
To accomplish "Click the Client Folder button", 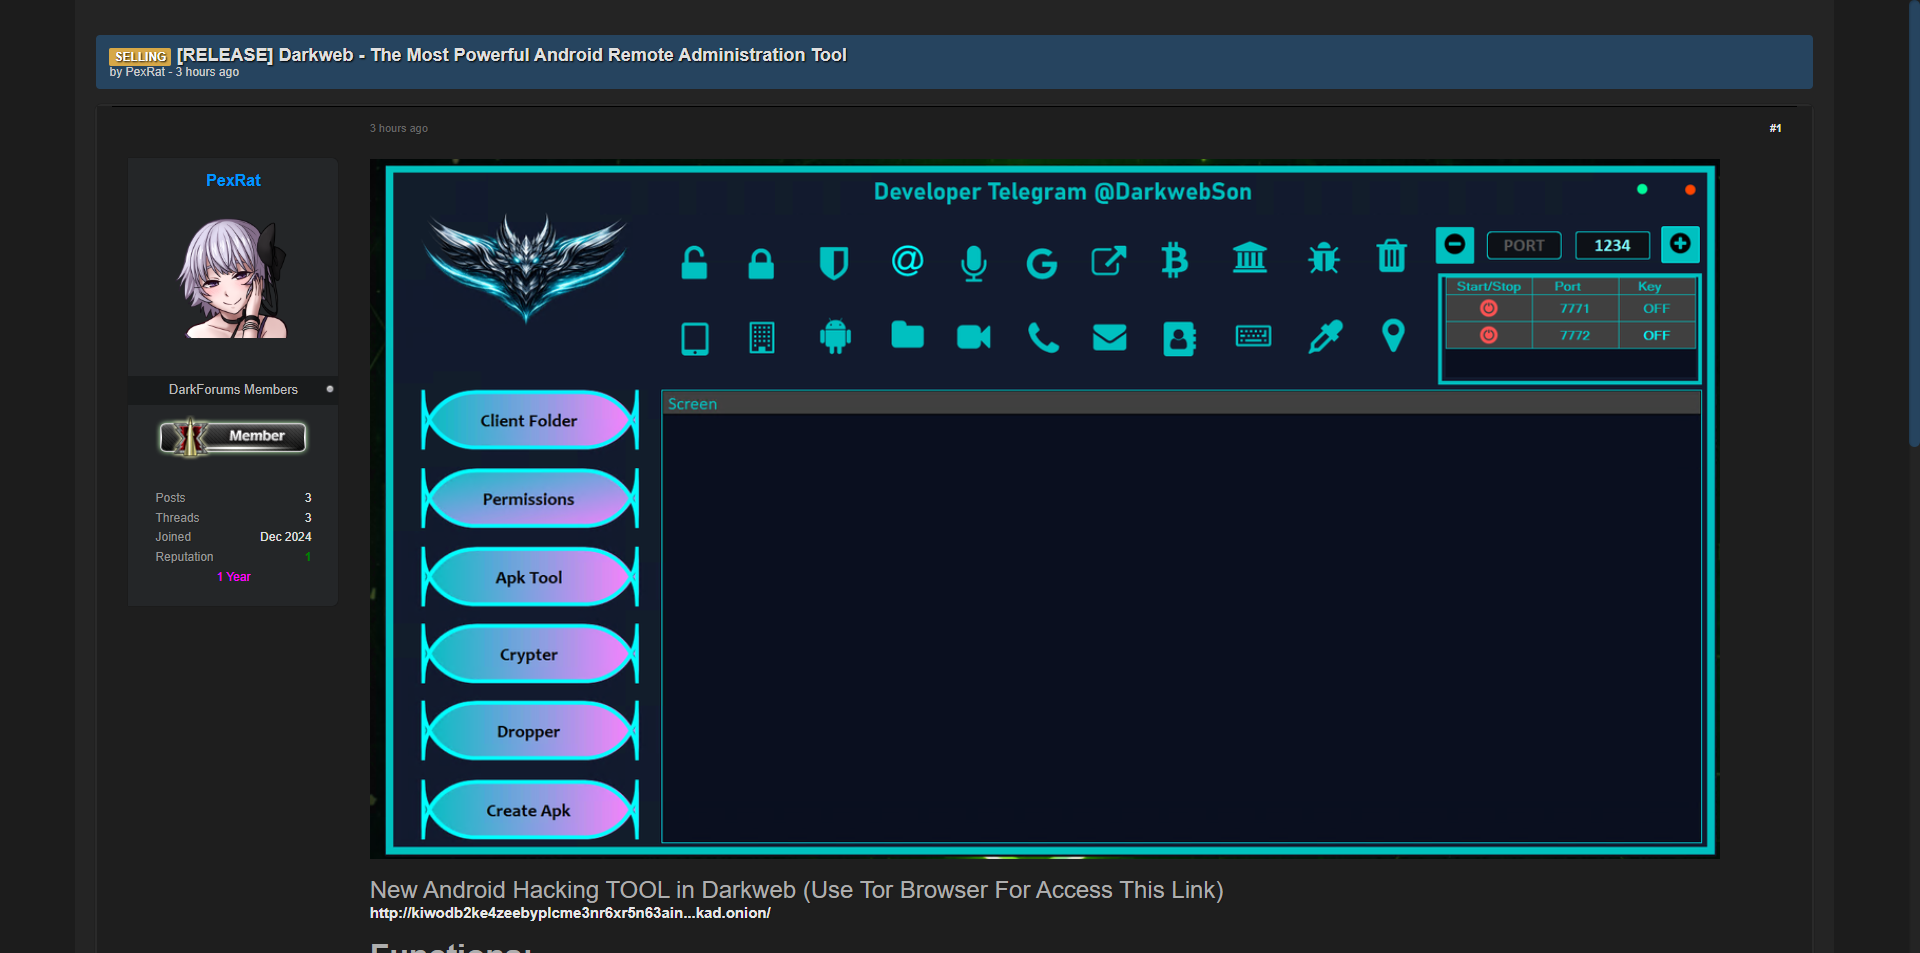I will point(529,421).
